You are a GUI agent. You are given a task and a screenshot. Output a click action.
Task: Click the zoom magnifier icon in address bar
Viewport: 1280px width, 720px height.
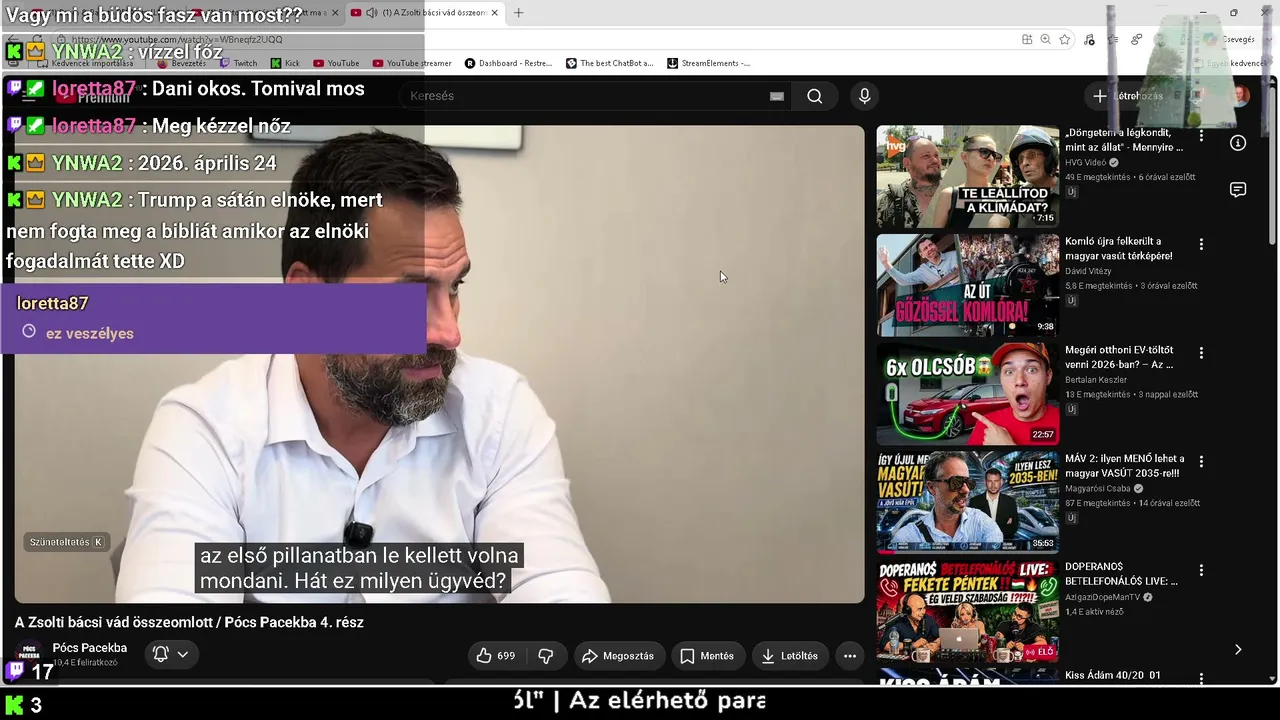coord(1045,40)
